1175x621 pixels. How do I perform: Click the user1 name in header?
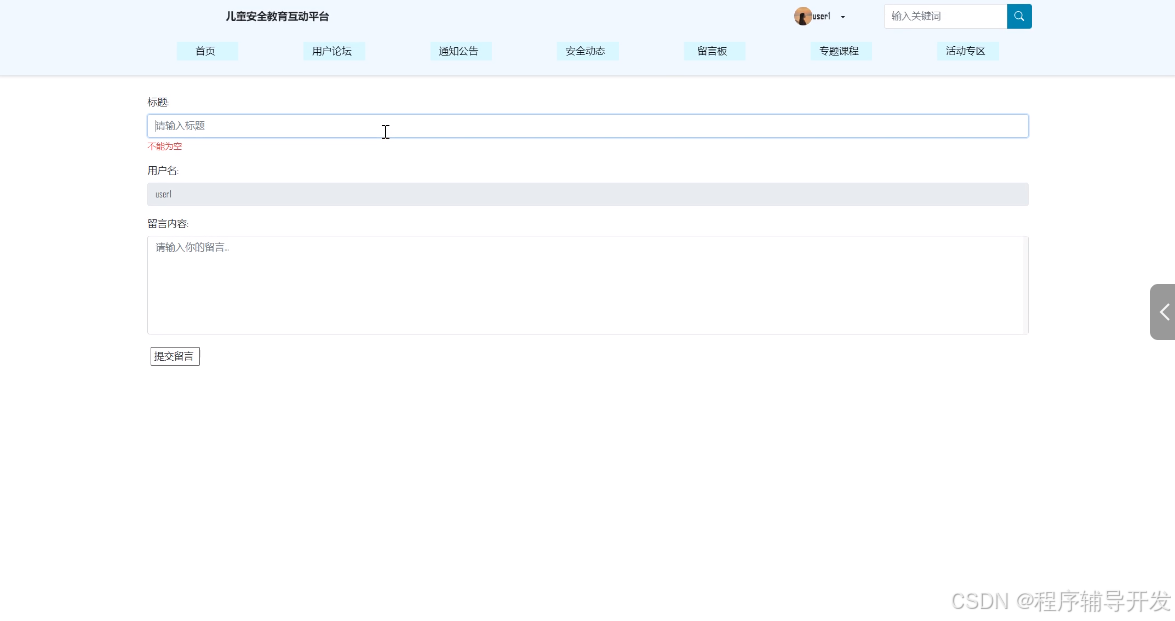click(x=822, y=16)
